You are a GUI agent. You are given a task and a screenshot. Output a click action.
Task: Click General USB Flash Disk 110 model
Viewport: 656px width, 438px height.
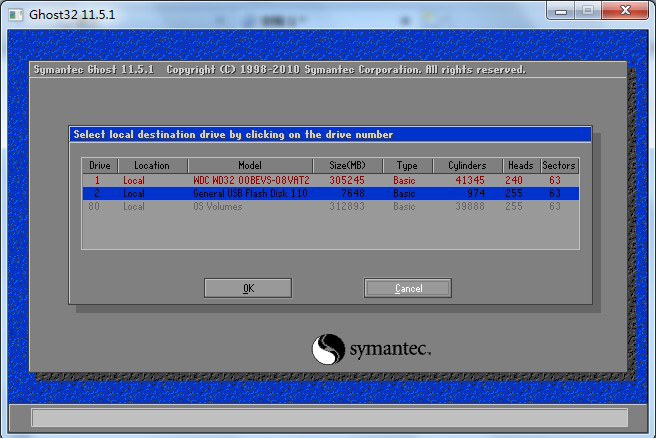[250, 193]
